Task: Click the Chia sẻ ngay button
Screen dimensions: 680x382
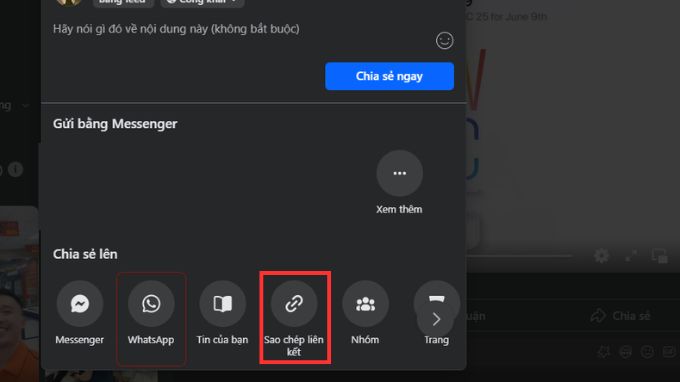Action: coord(389,76)
